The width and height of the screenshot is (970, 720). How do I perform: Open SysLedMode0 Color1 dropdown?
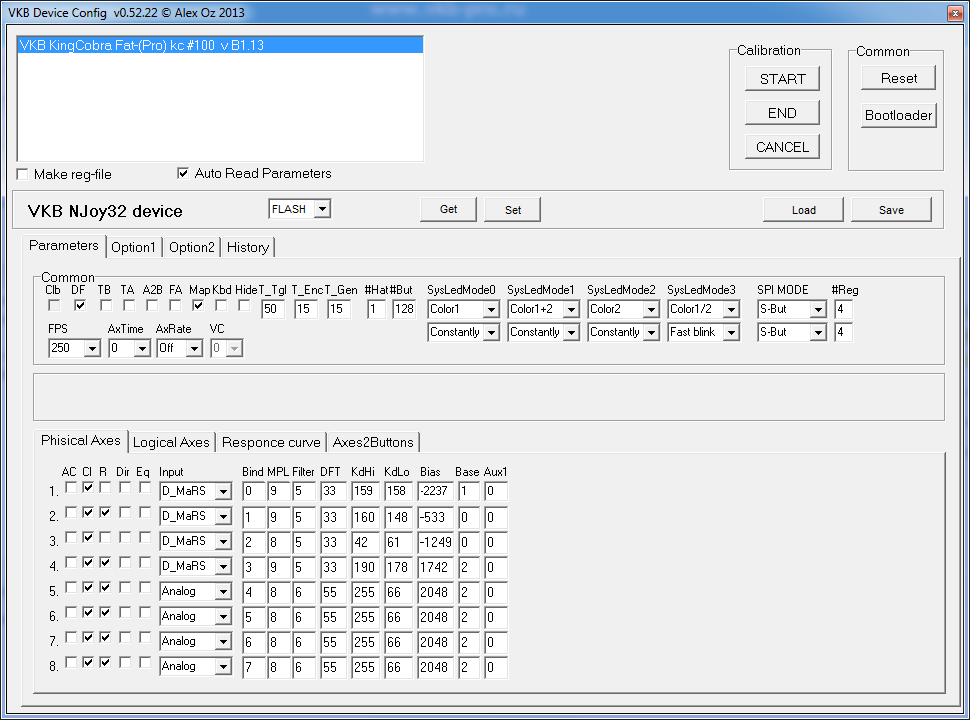click(x=491, y=309)
